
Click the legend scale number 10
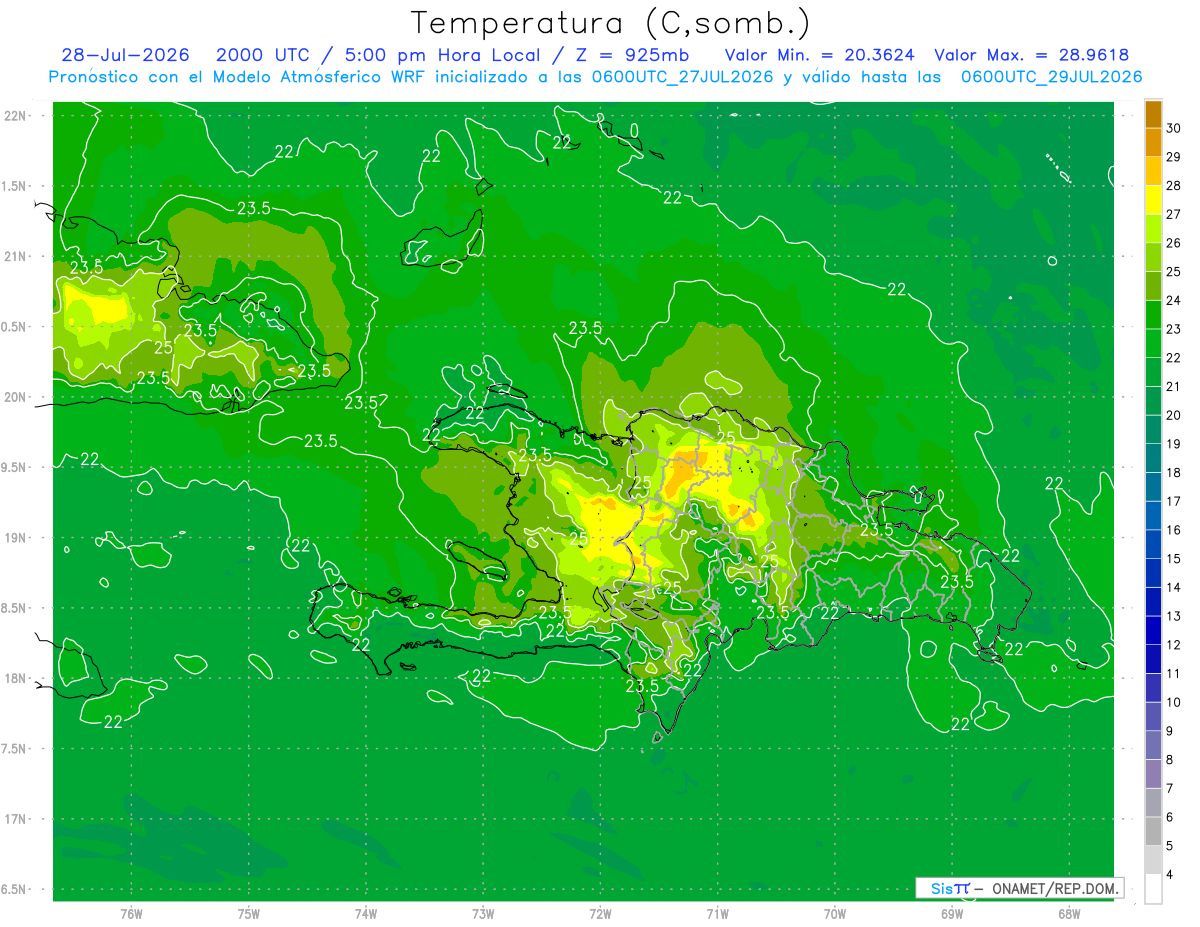1174,702
